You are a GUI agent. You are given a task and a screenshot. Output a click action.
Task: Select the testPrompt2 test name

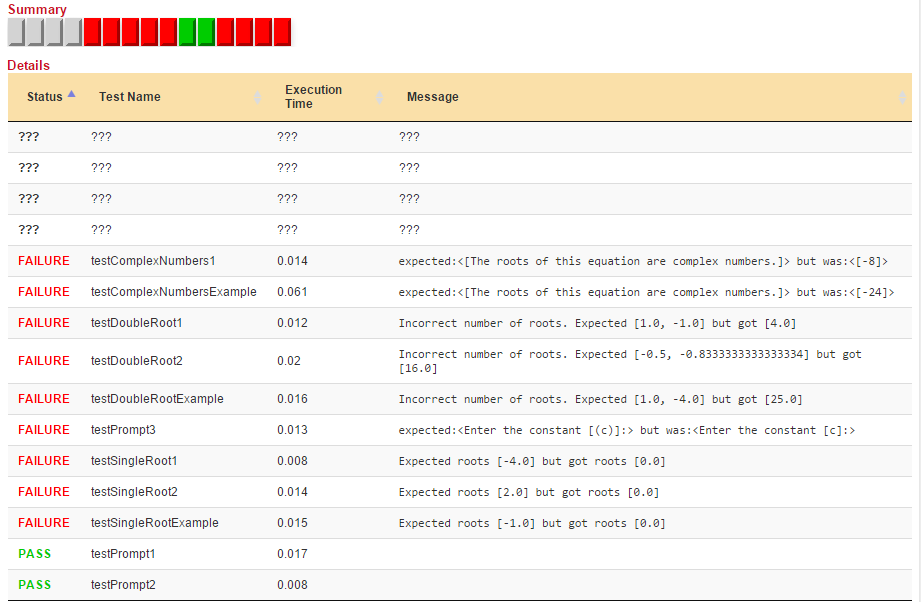pyautogui.click(x=123, y=585)
